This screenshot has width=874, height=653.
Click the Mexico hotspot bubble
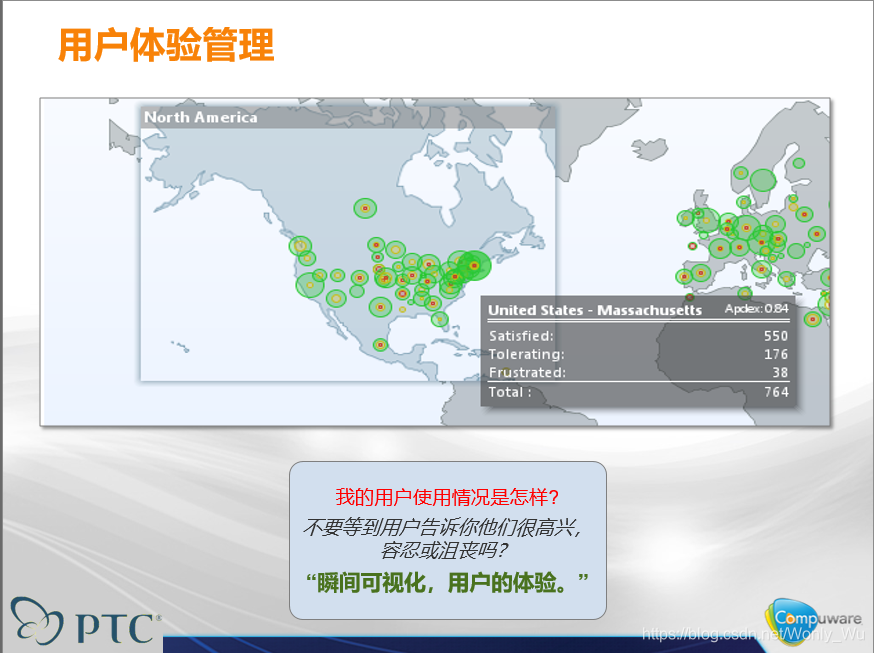click(x=380, y=345)
